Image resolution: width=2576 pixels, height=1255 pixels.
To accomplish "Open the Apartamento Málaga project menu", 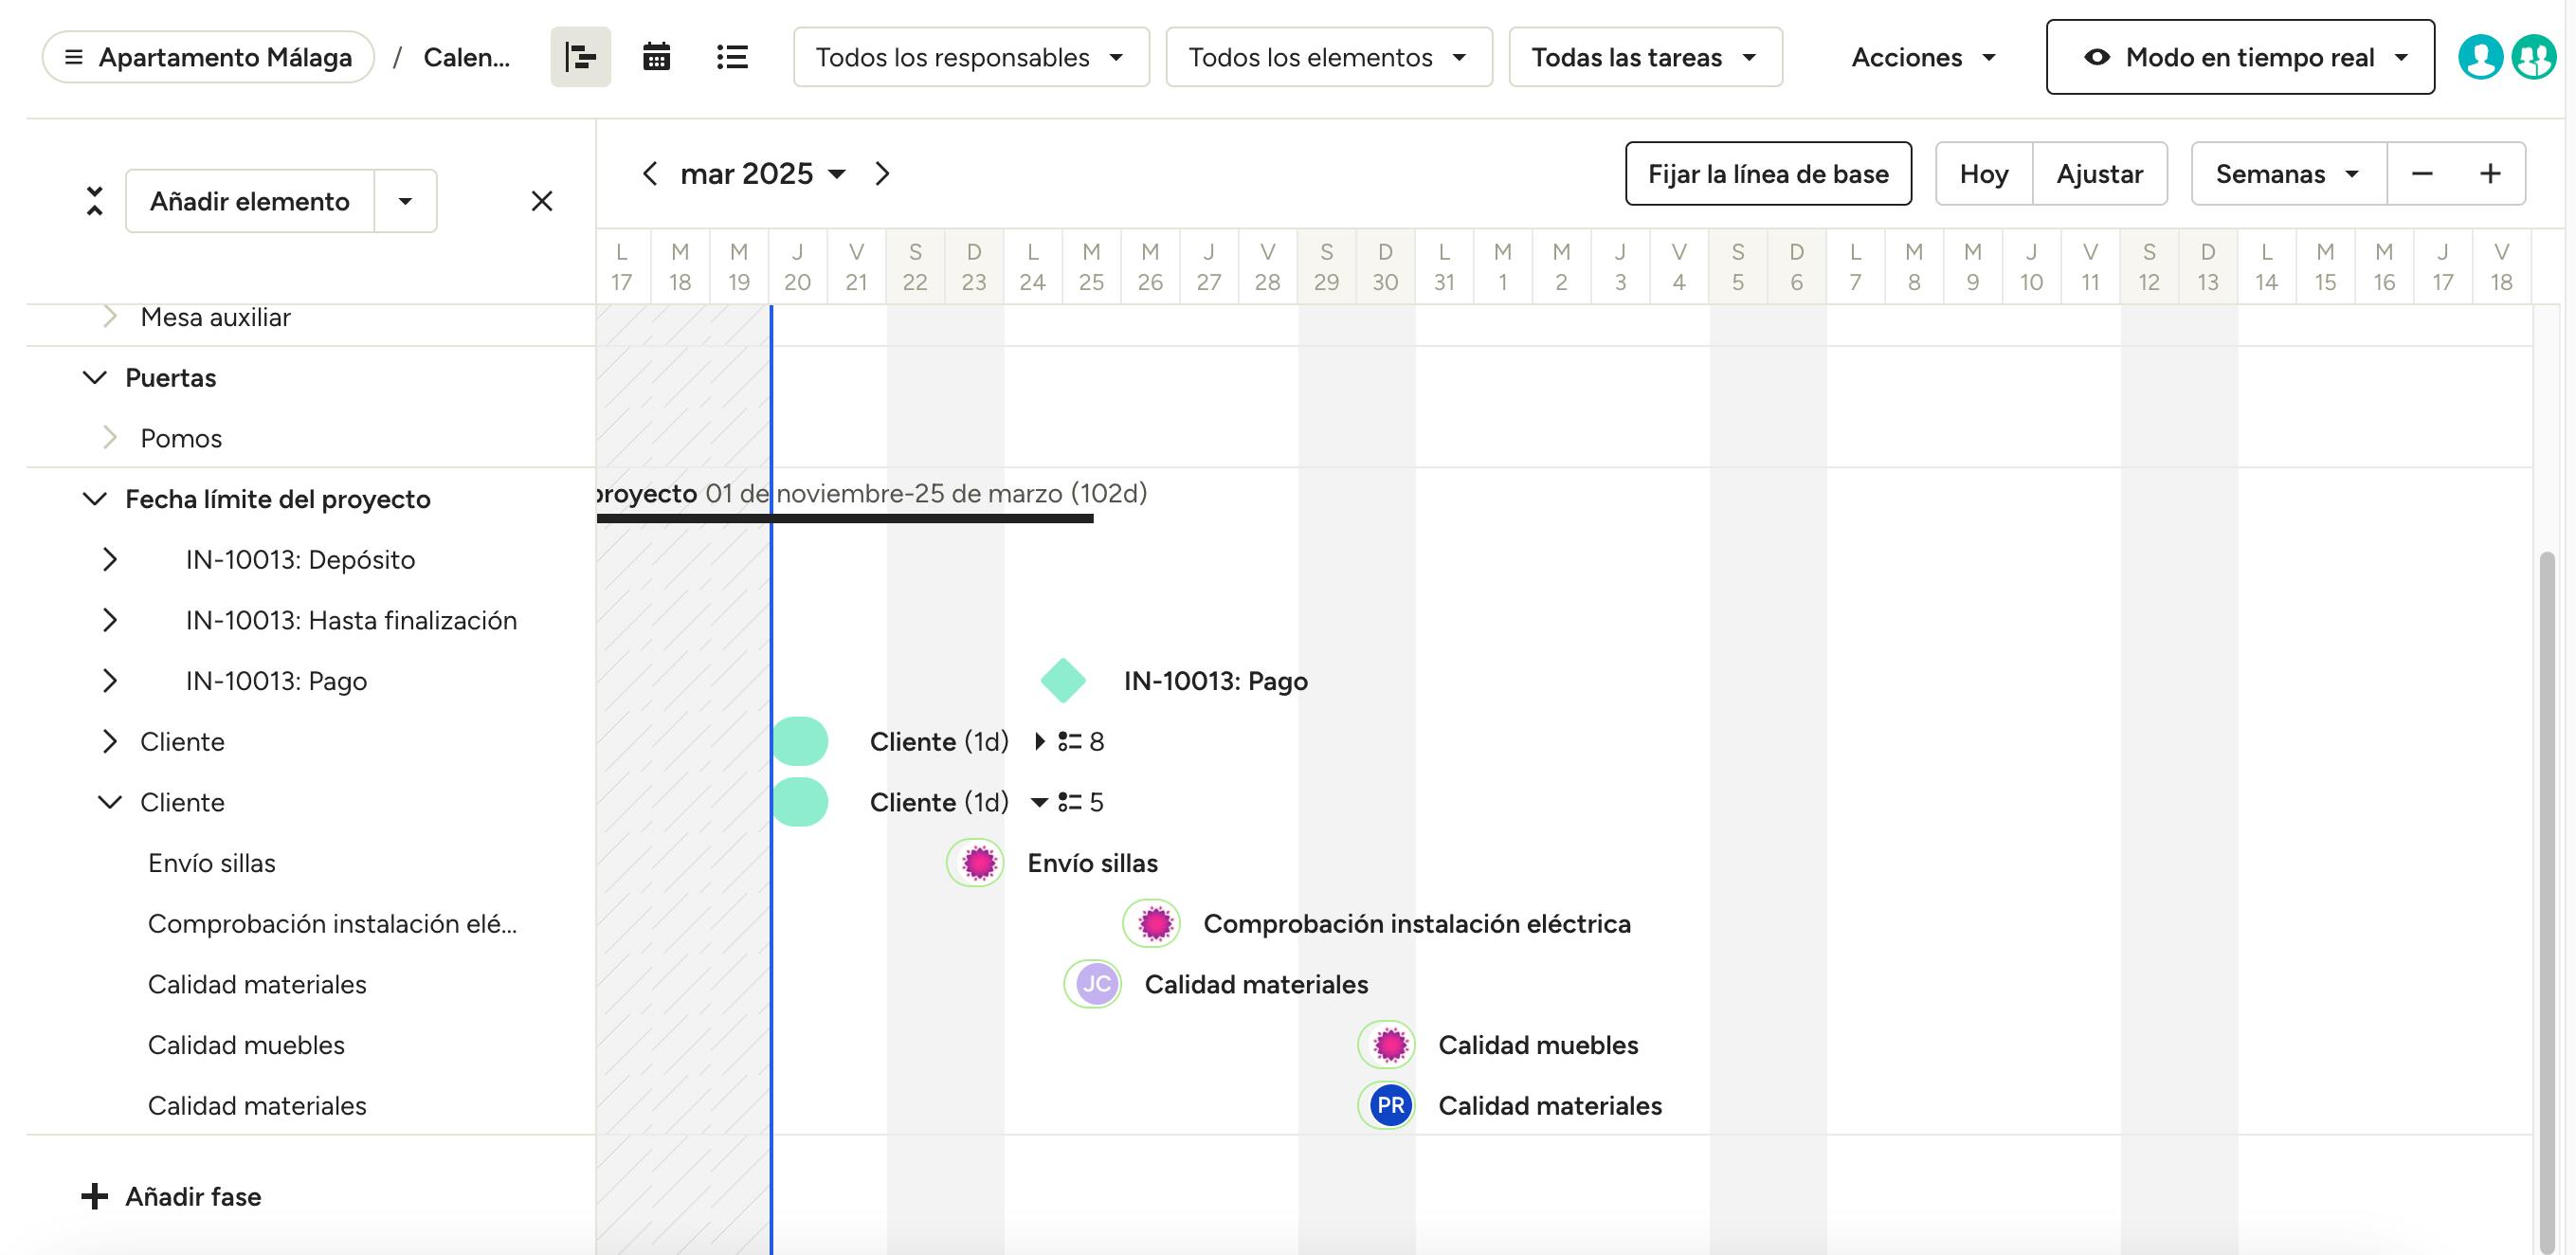I will (x=208, y=57).
